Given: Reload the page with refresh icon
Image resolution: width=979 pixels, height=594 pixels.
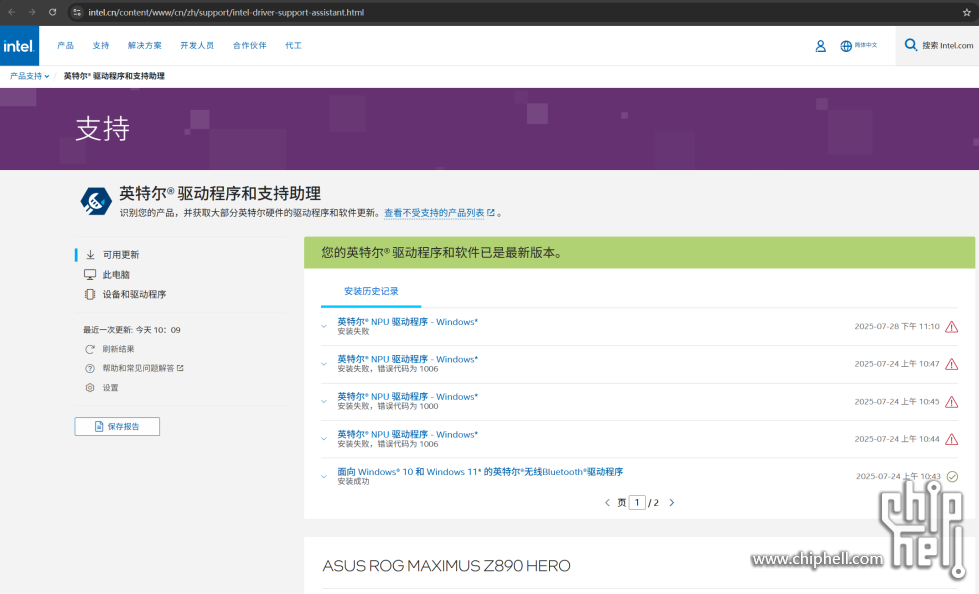Looking at the screenshot, I should pos(52,12).
